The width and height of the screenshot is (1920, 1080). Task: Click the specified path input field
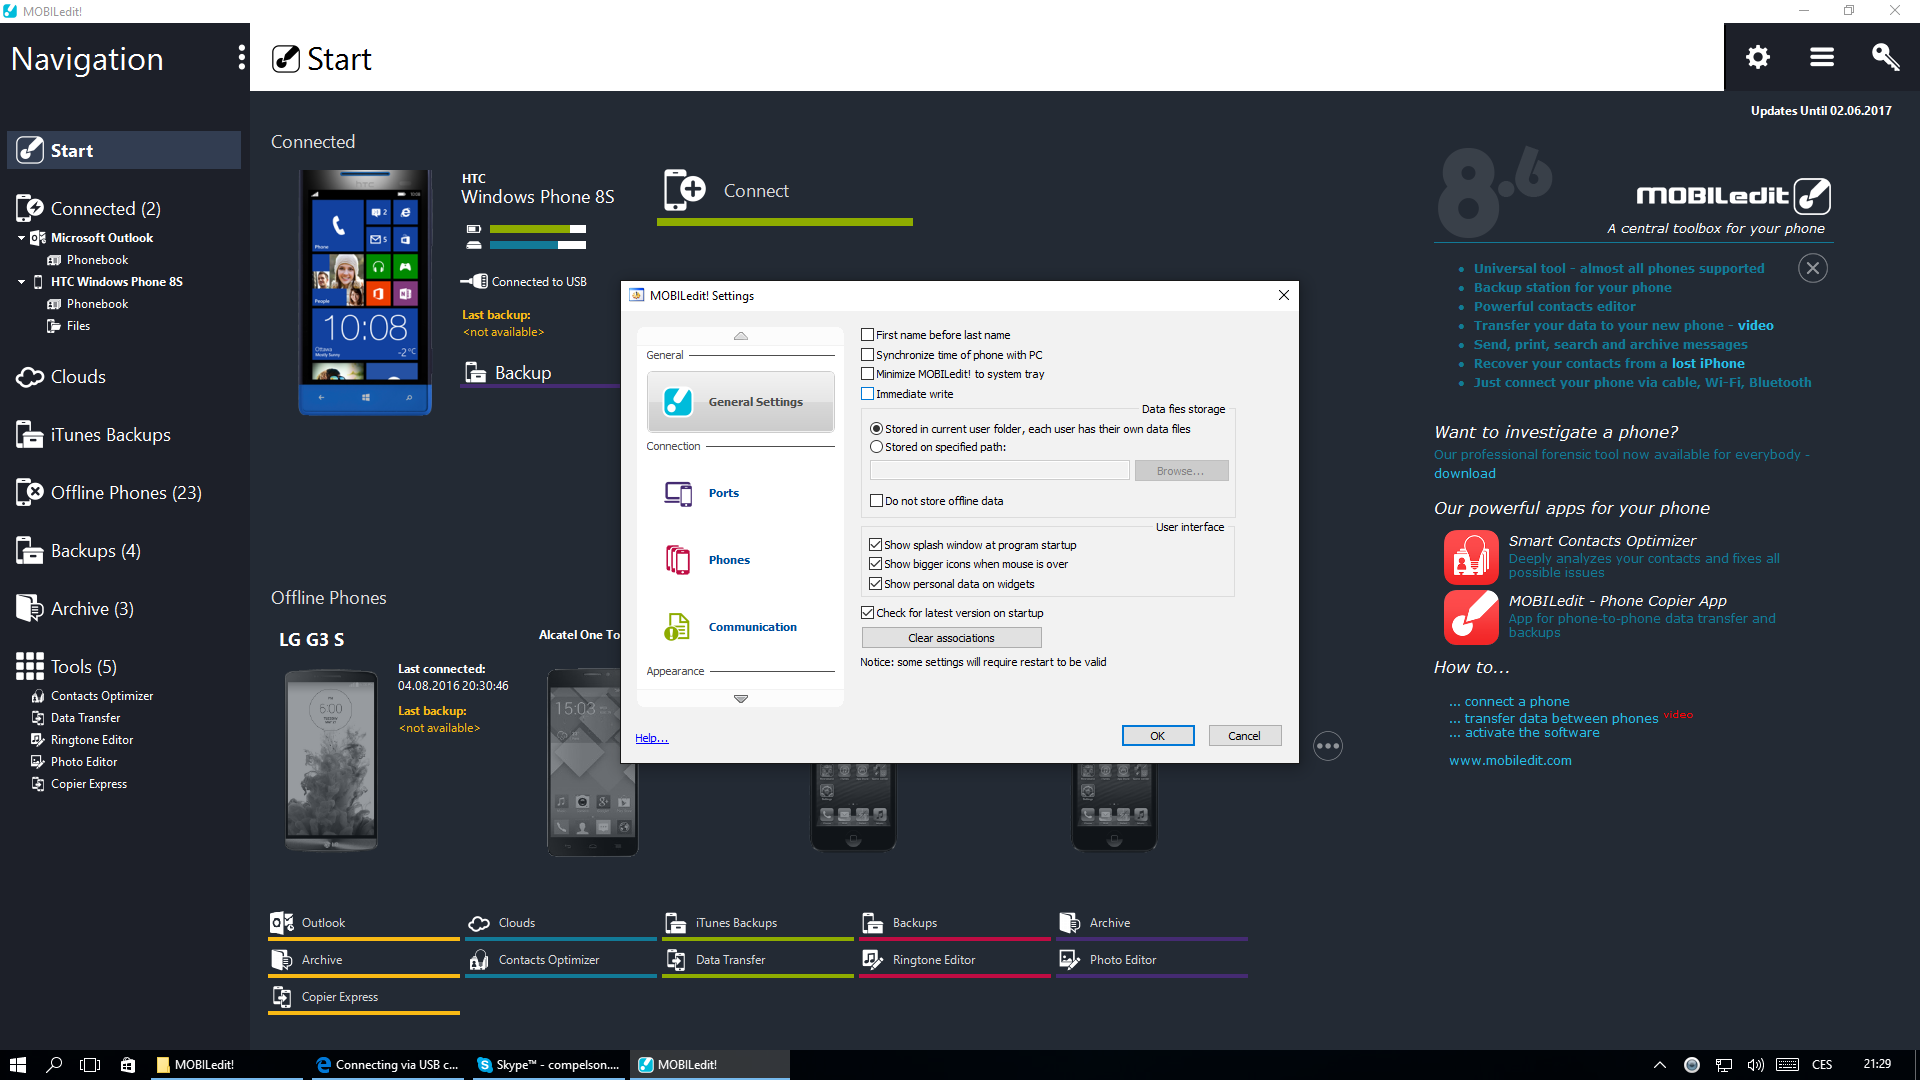[999, 471]
